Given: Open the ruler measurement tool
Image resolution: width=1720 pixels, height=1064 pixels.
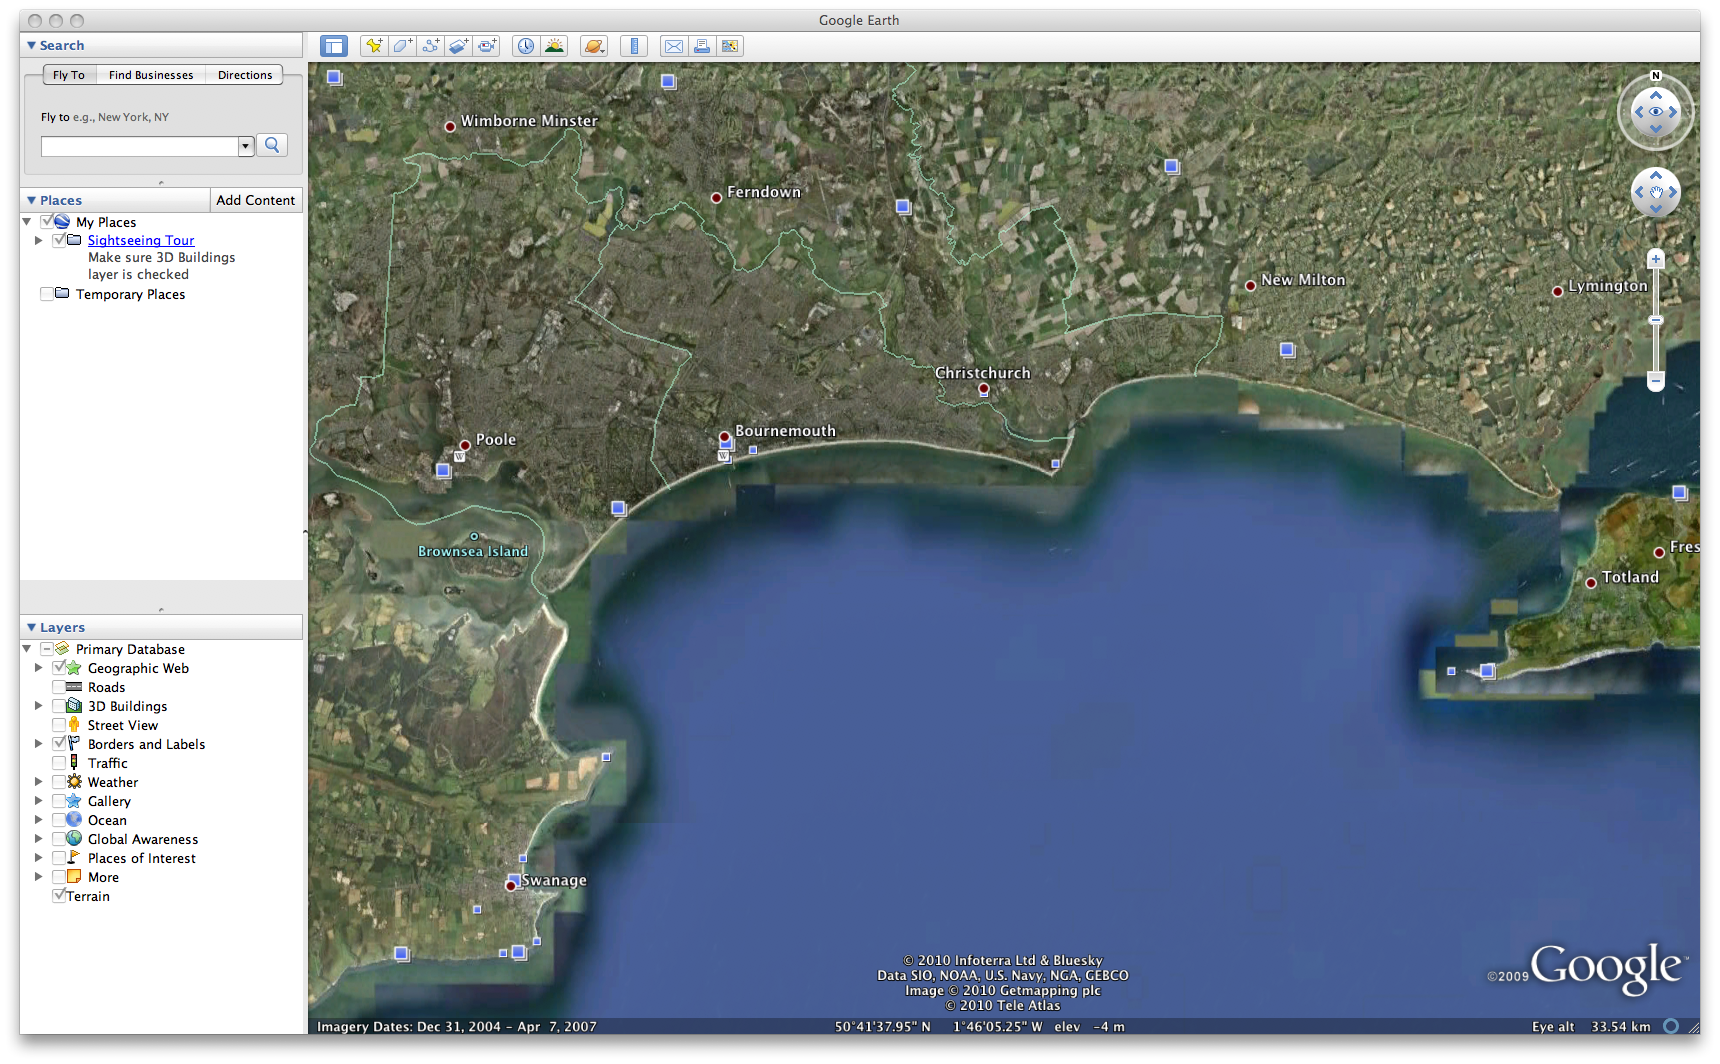Looking at the screenshot, I should point(634,46).
